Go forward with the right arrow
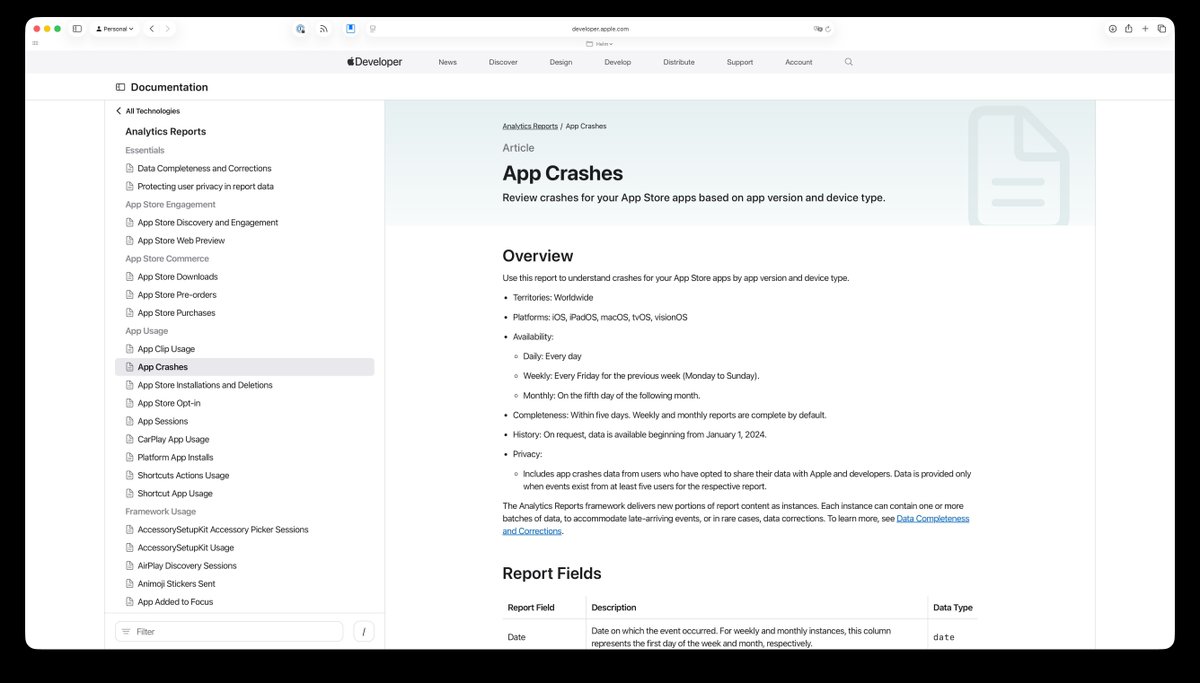Image resolution: width=1200 pixels, height=683 pixels. coord(168,29)
